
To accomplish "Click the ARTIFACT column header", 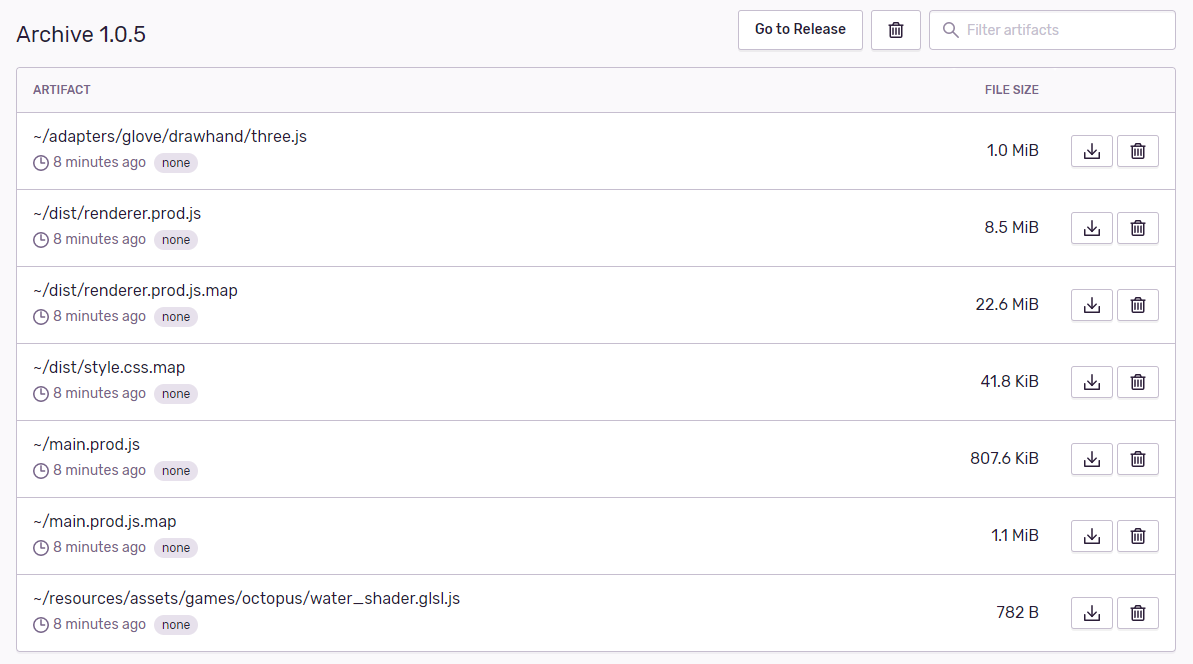I will (61, 89).
